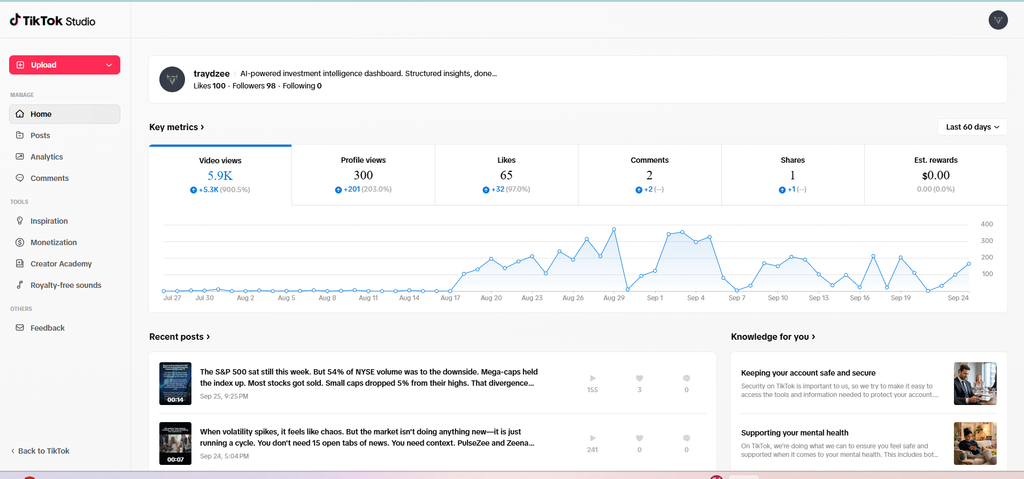Click the Sep 24, 5:04 PM post date

(x=224, y=456)
